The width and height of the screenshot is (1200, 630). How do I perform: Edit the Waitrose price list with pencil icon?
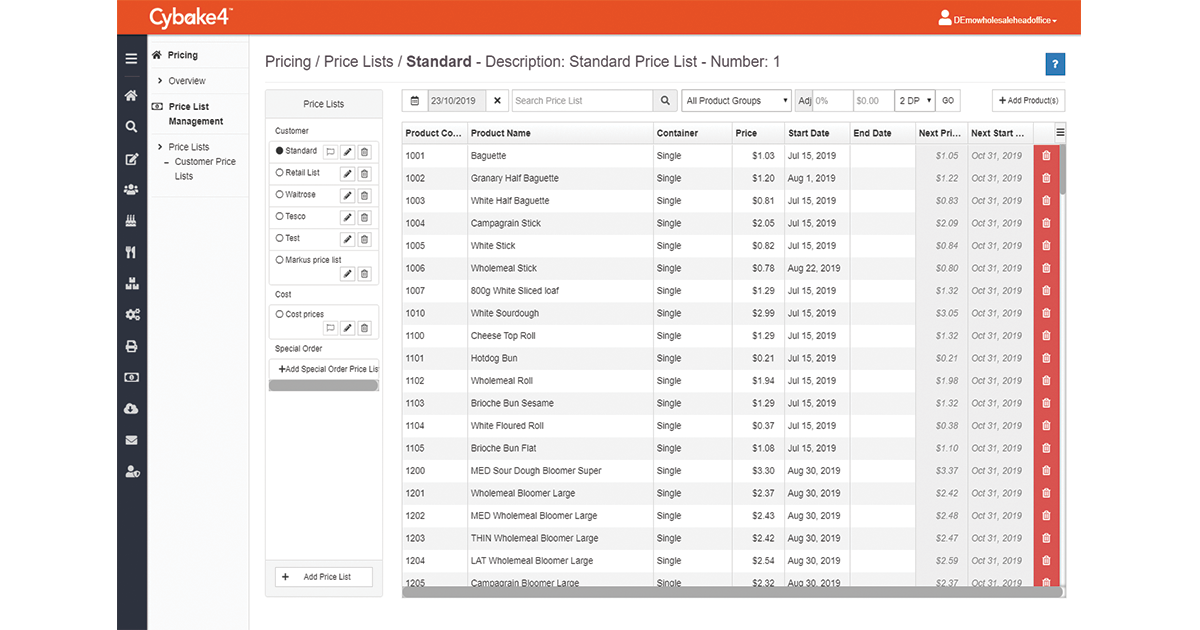pyautogui.click(x=347, y=195)
